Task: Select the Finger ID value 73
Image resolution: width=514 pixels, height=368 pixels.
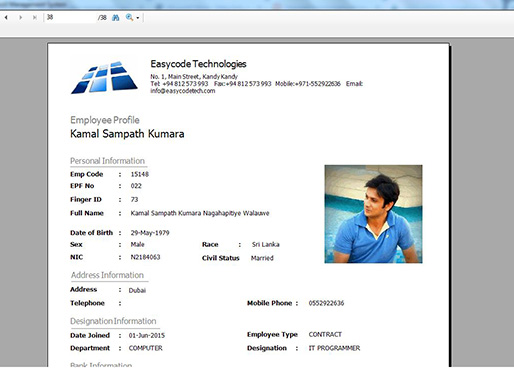Action: [x=134, y=199]
